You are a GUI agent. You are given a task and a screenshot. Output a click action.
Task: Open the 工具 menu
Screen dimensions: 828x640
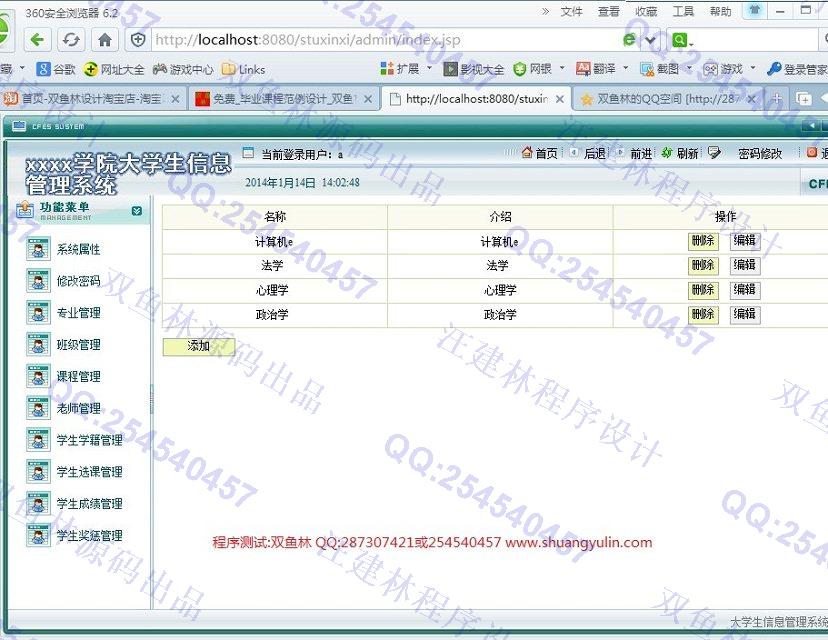point(683,11)
